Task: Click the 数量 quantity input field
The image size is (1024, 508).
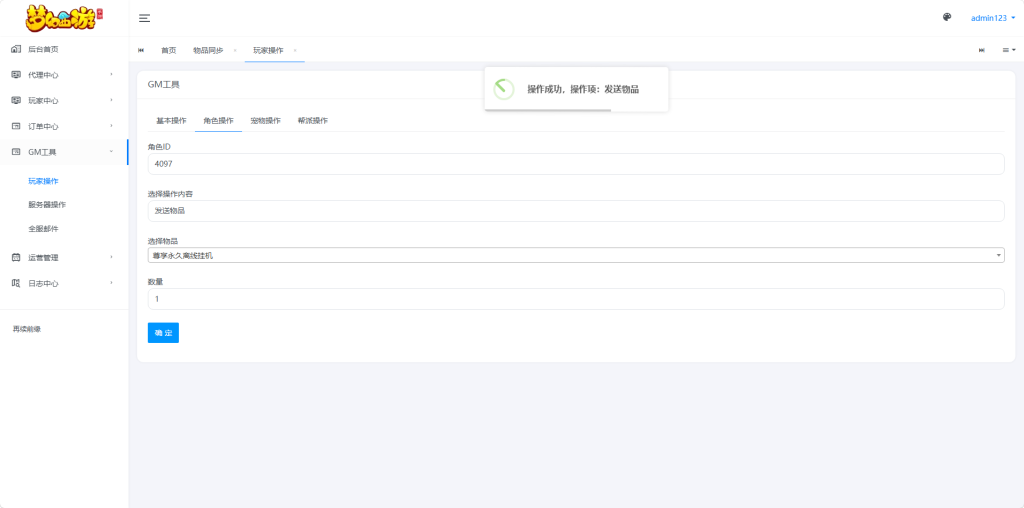Action: (x=576, y=299)
